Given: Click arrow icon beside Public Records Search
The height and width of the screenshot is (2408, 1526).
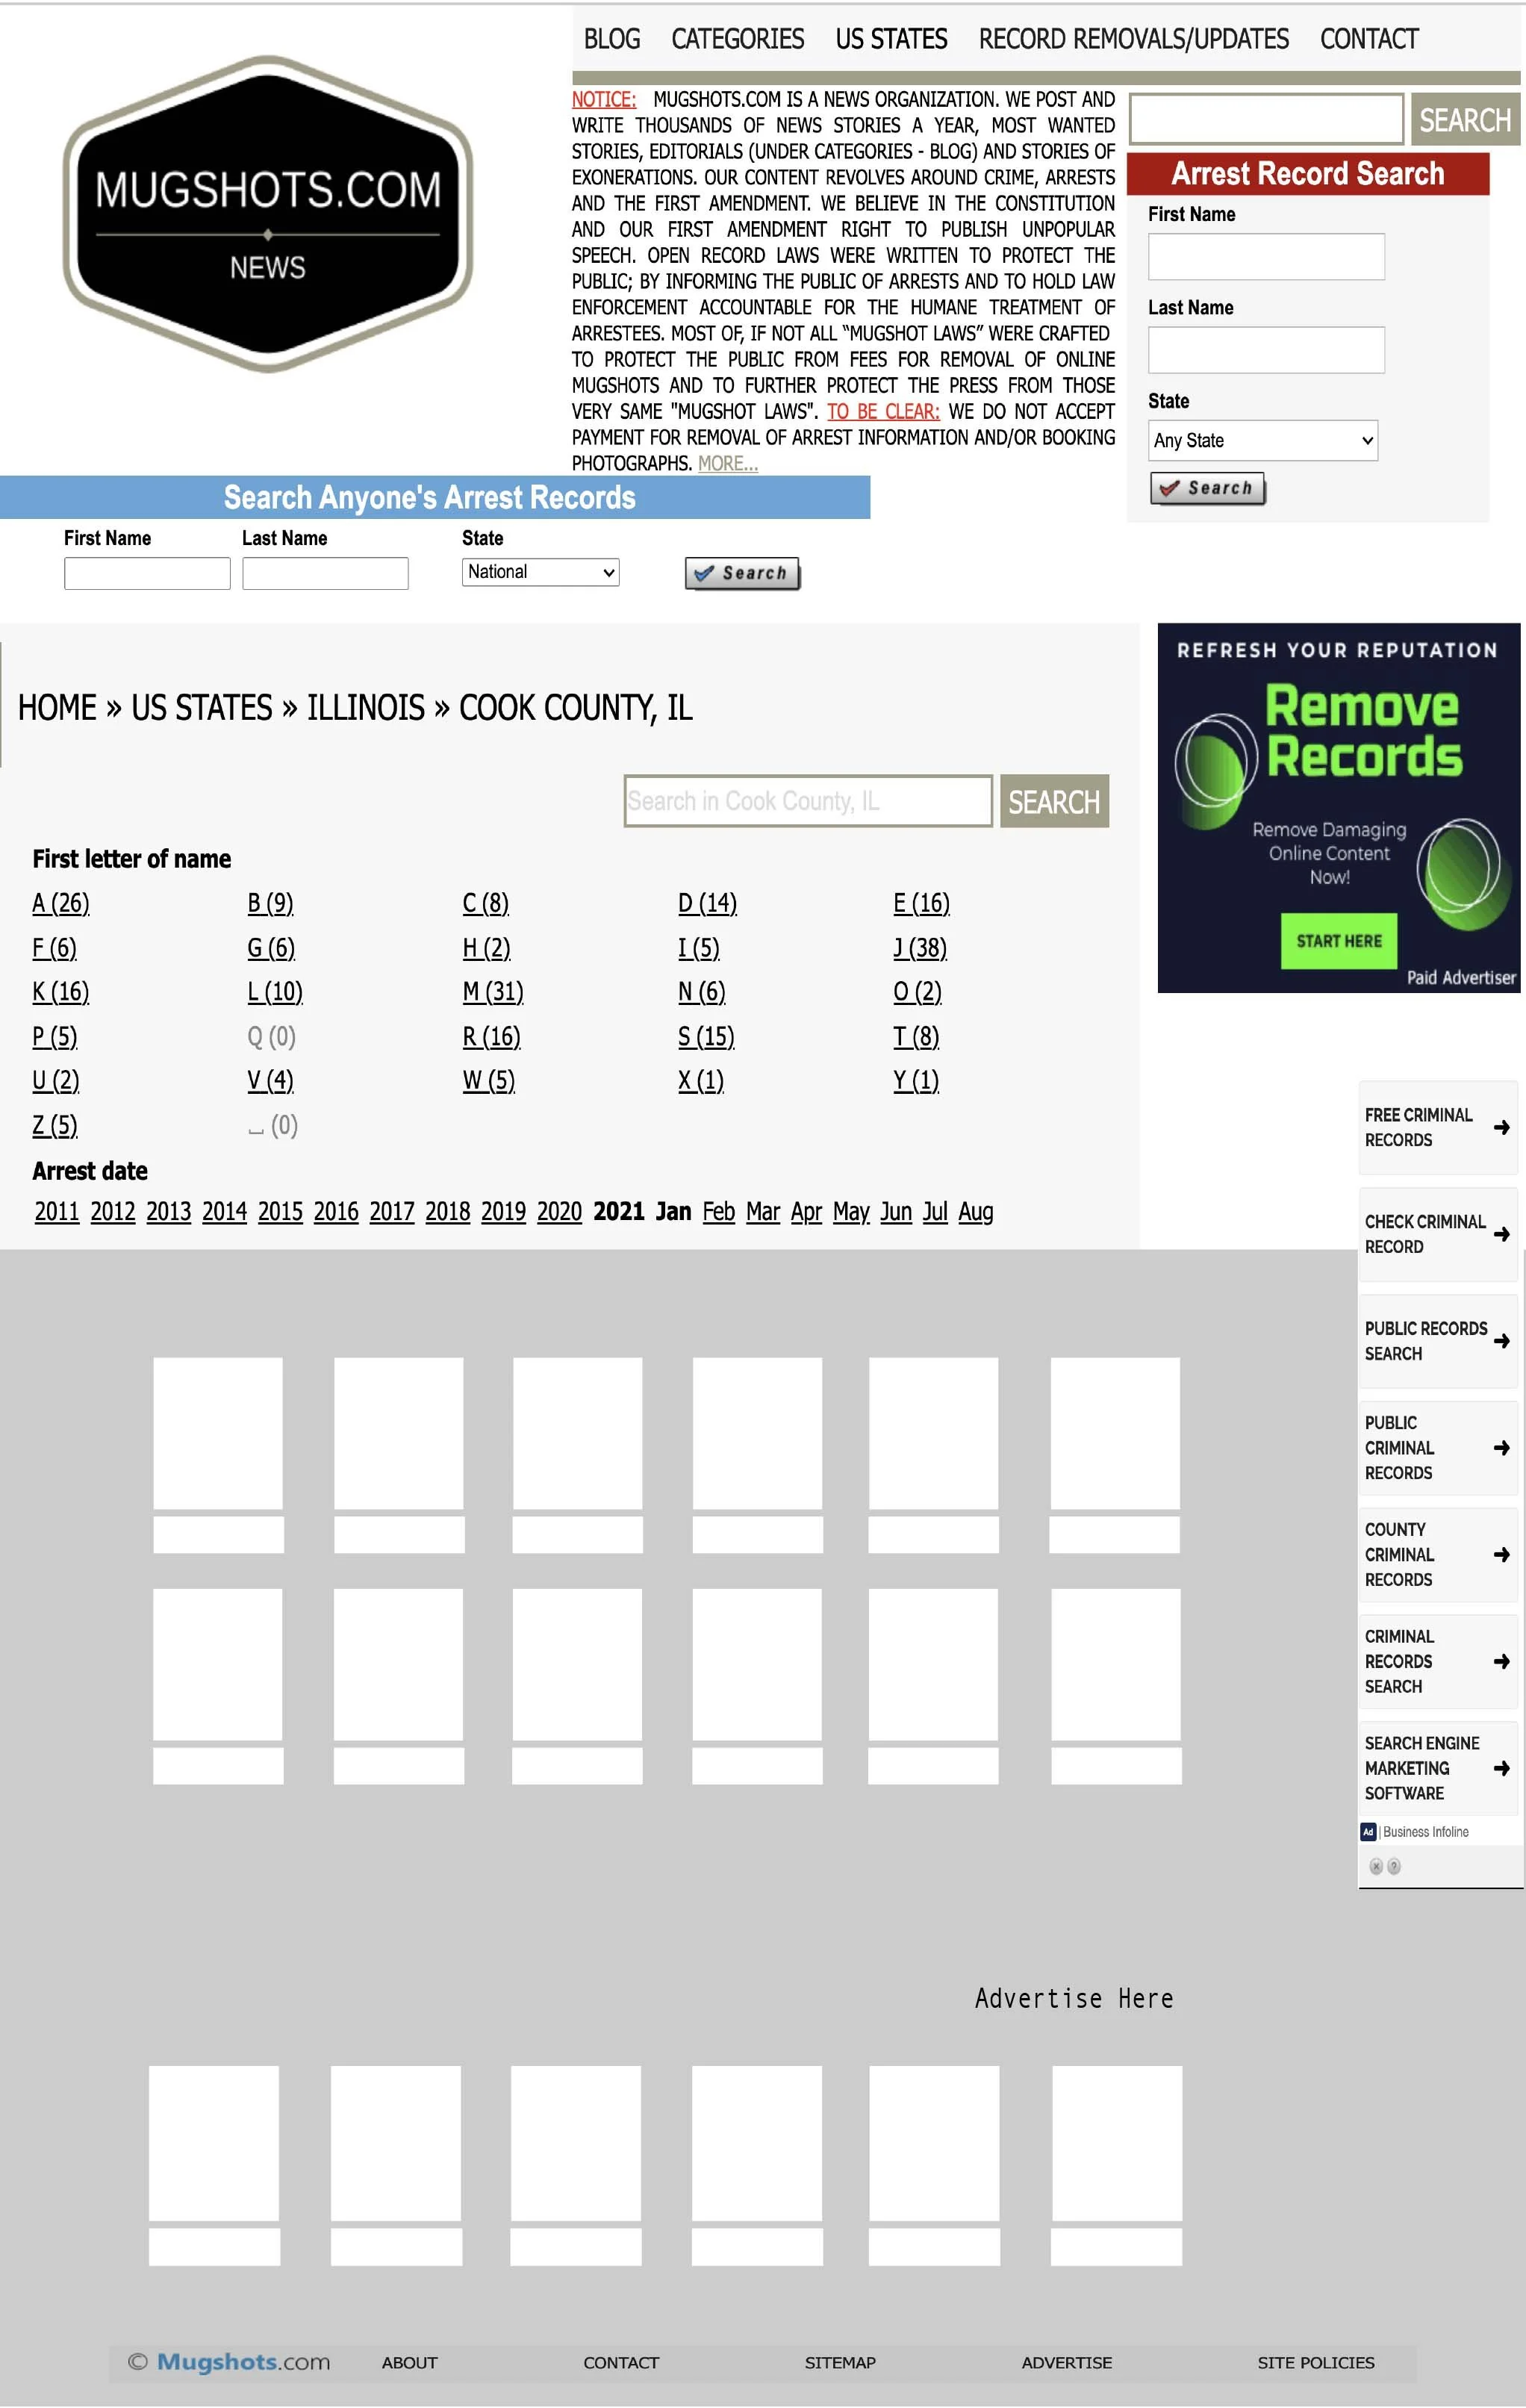Looking at the screenshot, I should pos(1501,1341).
